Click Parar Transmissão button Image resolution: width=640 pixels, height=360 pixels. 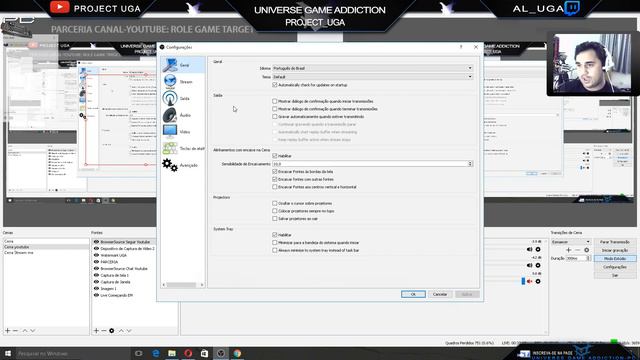click(x=615, y=242)
